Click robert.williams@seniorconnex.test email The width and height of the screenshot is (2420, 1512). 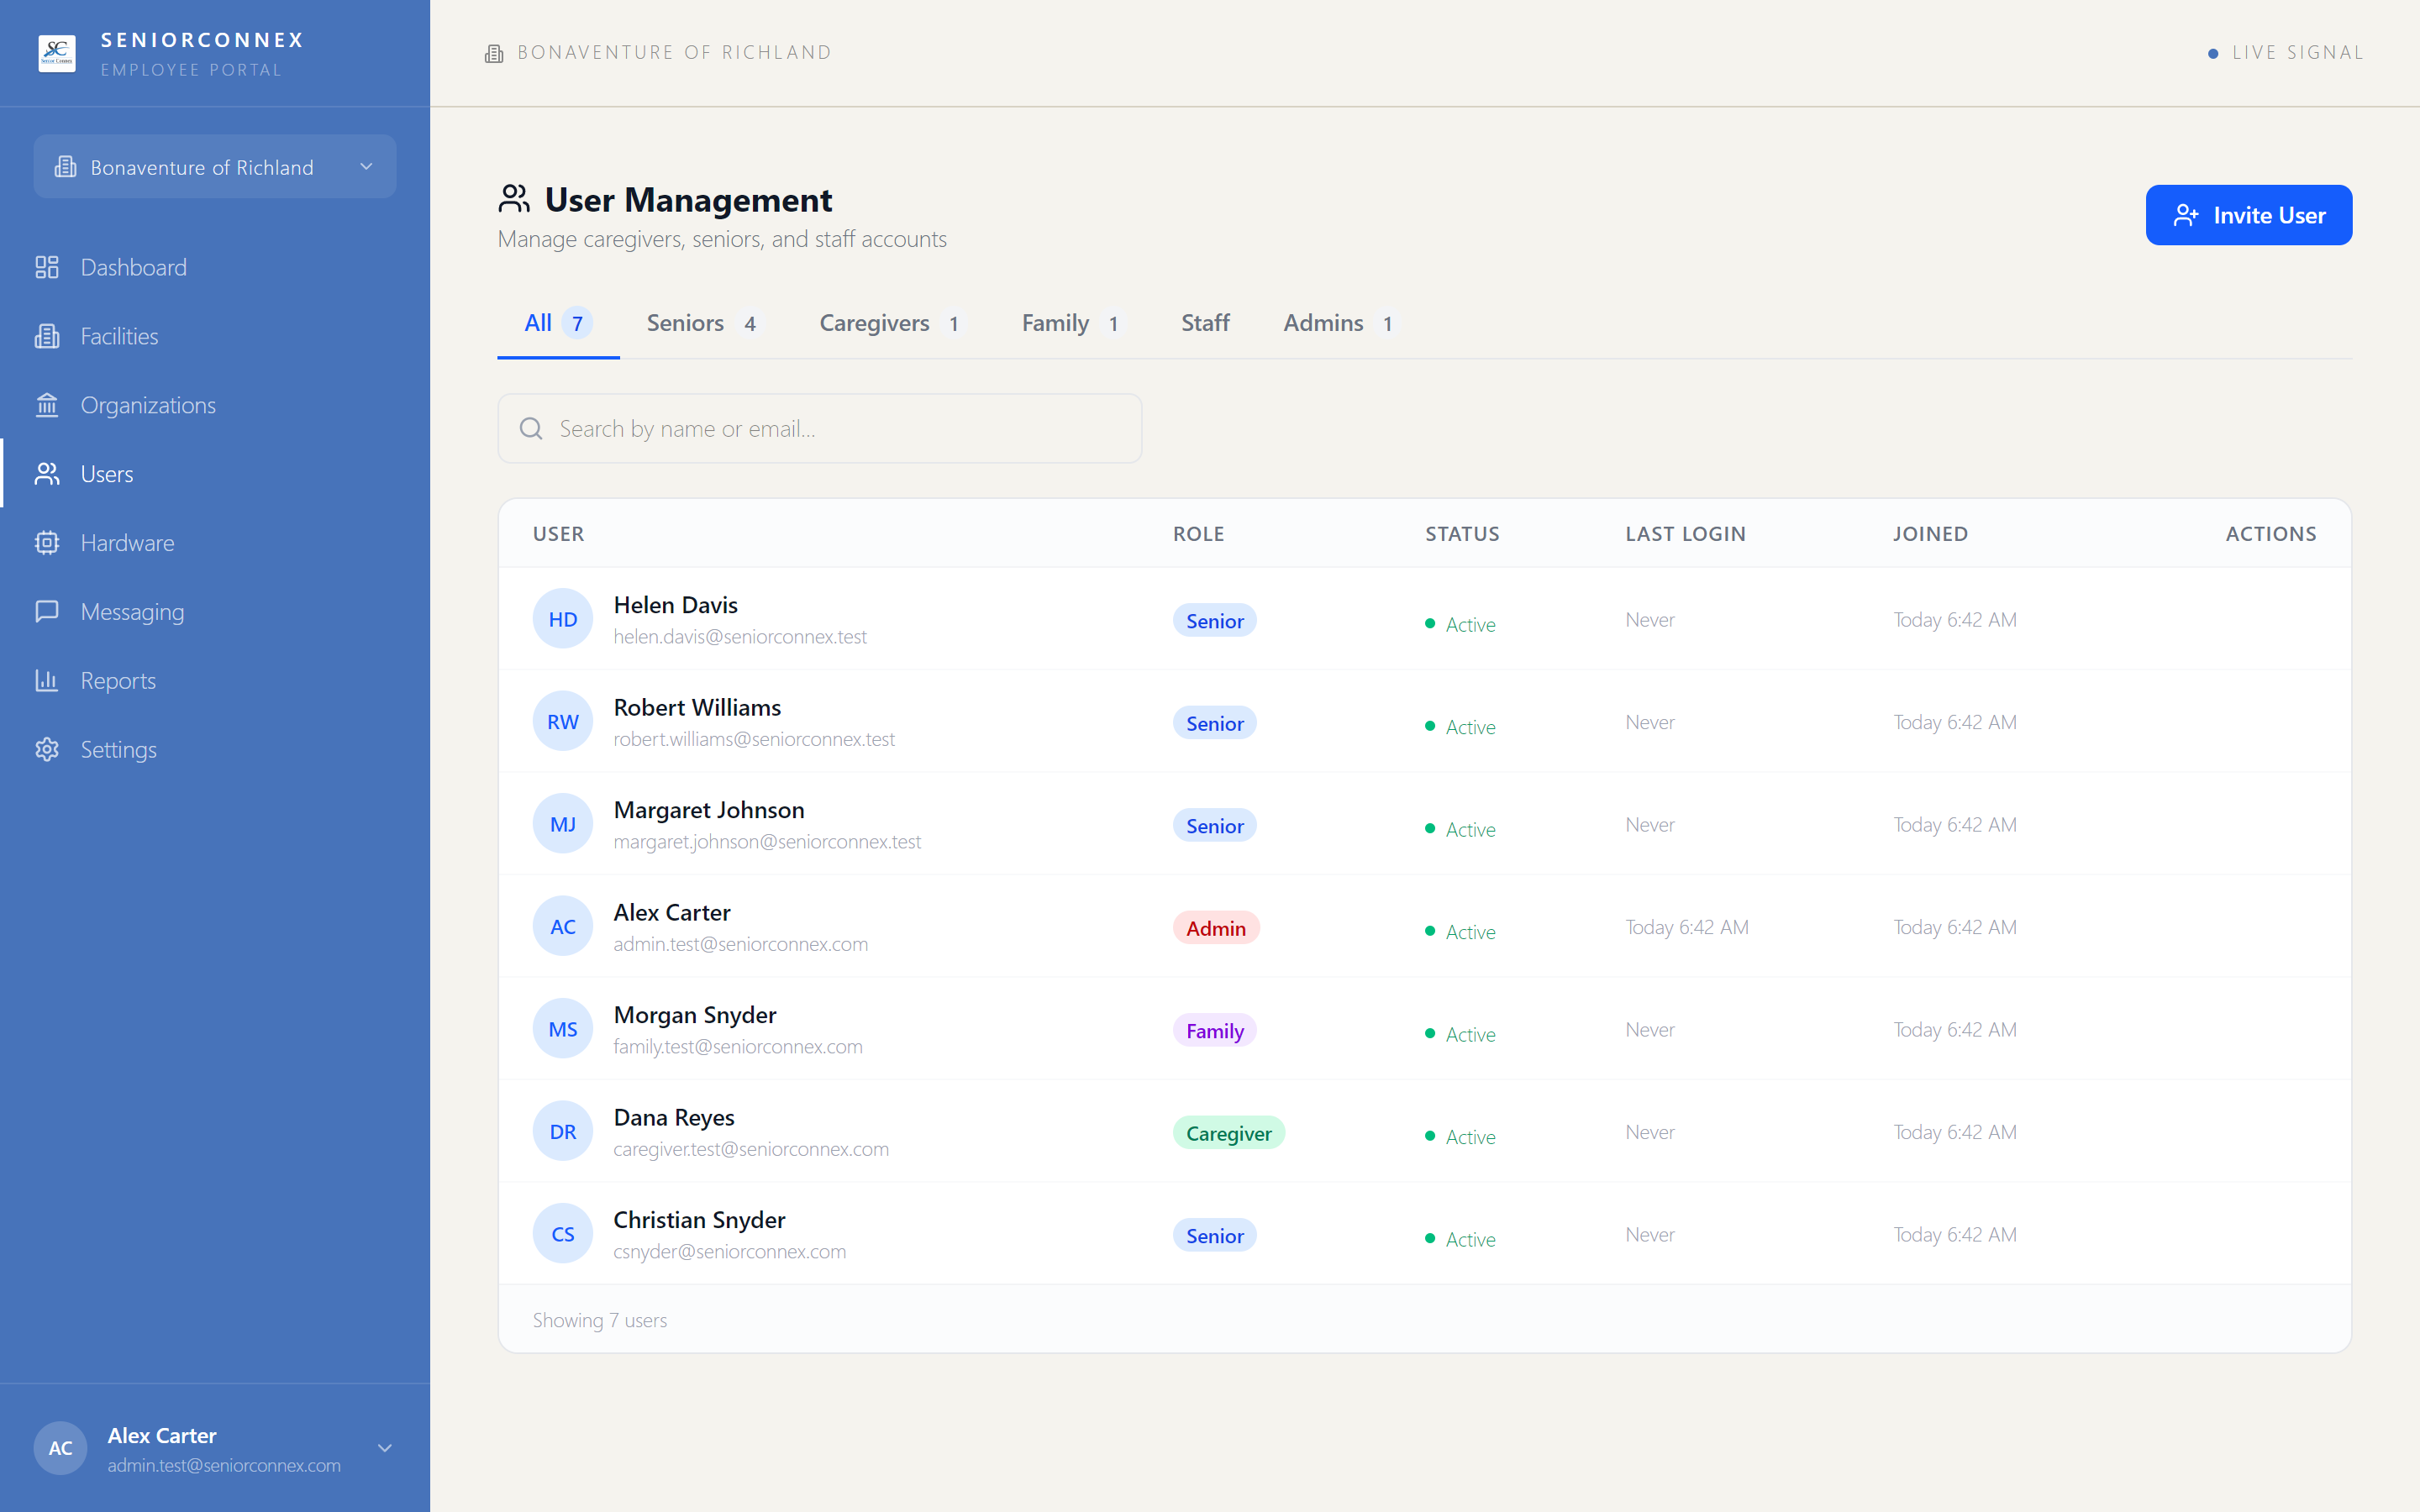[x=754, y=739]
